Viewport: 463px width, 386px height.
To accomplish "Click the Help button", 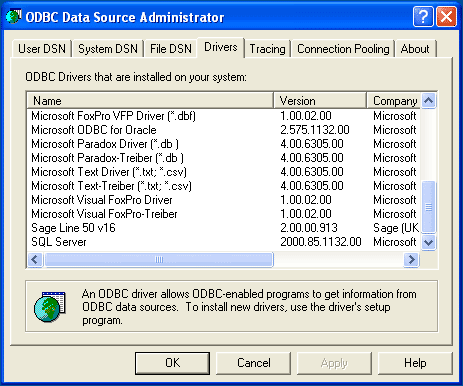I will point(415,363).
